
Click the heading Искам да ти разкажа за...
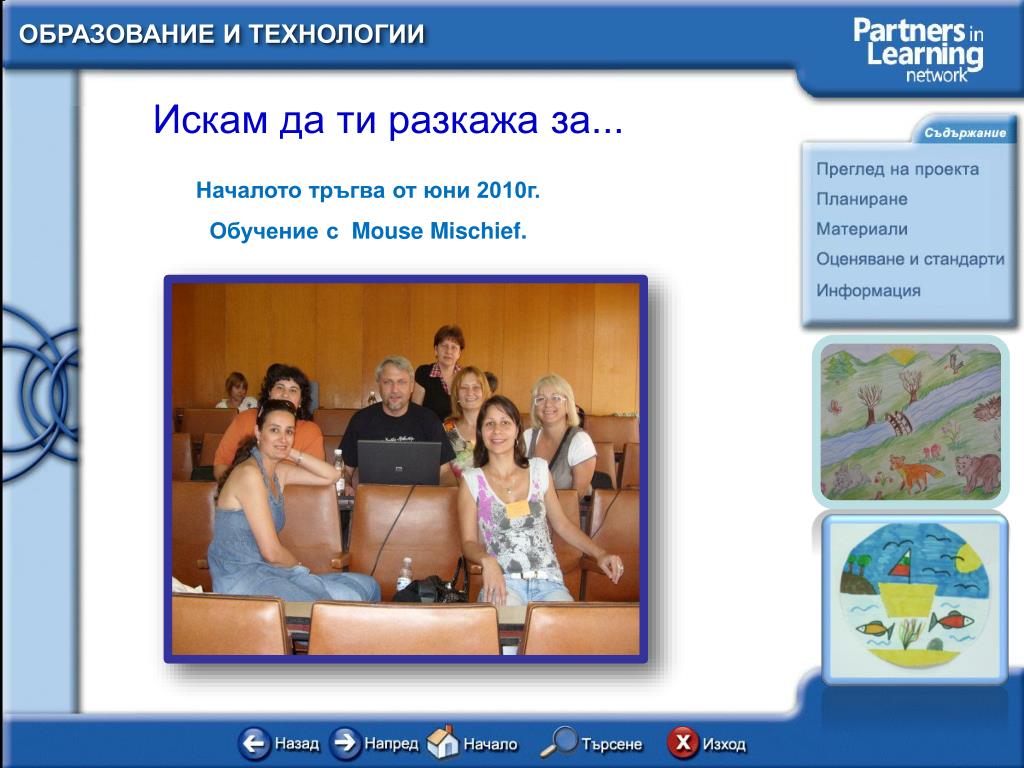tap(388, 120)
